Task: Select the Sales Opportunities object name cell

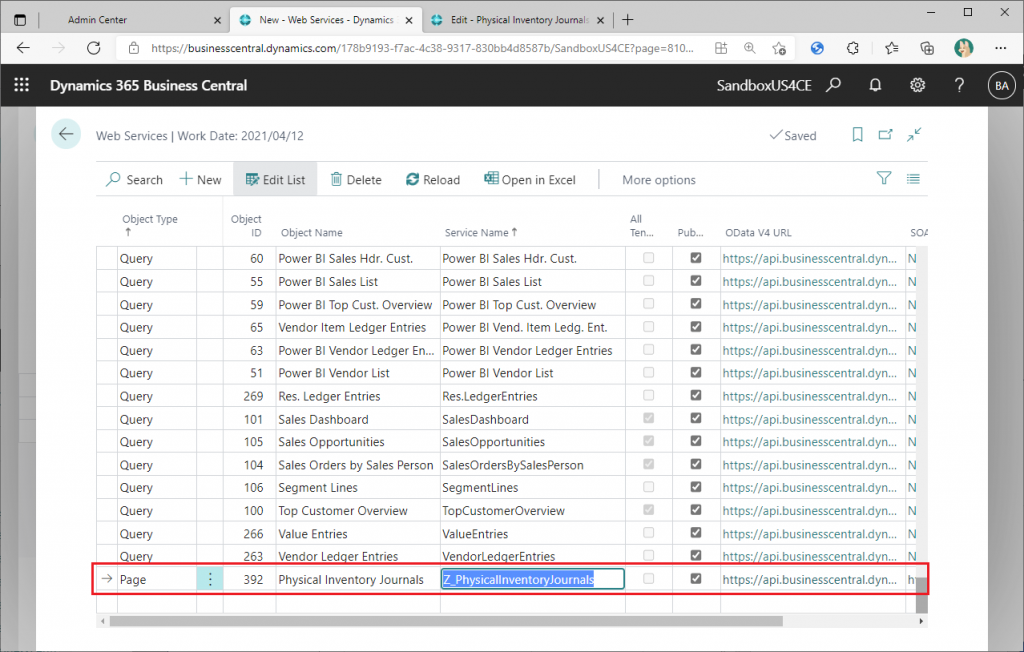Action: (358, 442)
